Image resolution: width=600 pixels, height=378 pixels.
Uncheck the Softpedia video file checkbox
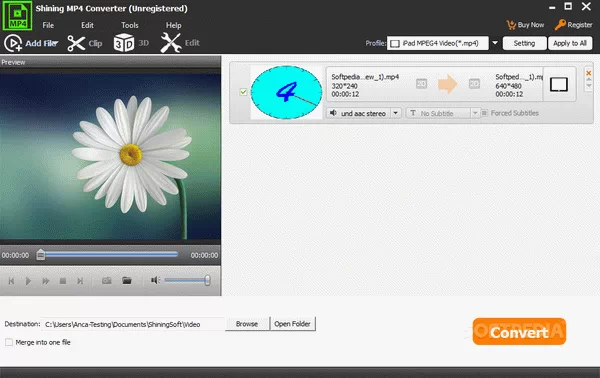click(x=243, y=92)
